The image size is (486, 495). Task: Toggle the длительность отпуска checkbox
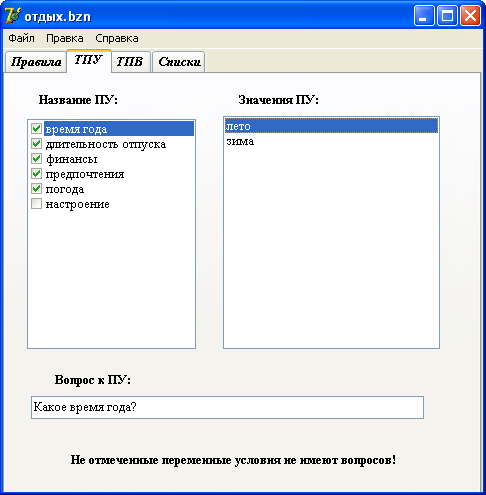(x=36, y=144)
